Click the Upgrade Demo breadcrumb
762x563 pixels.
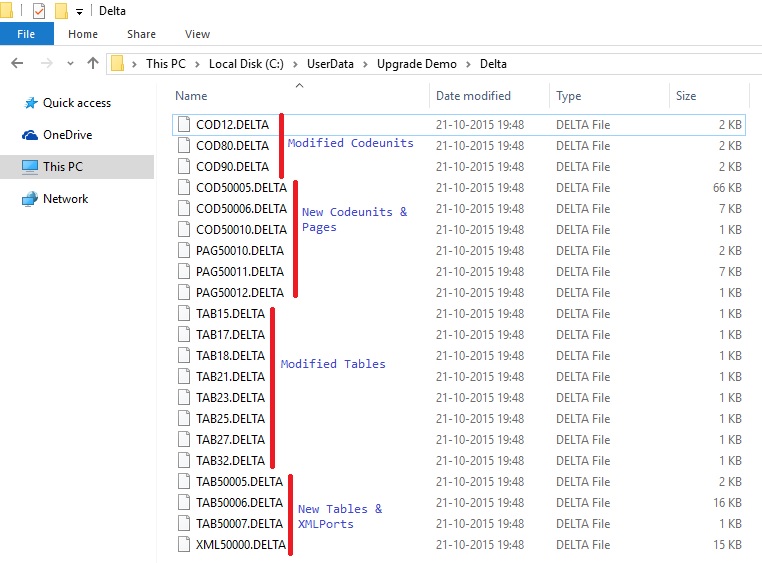click(416, 64)
